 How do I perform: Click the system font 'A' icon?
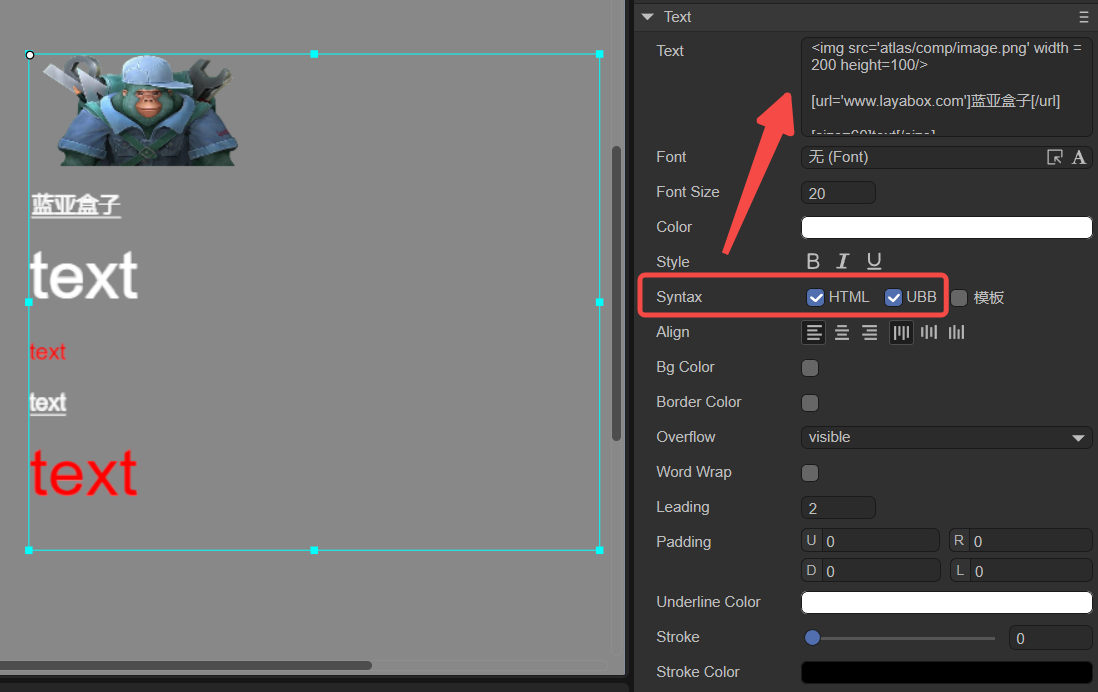[x=1079, y=157]
